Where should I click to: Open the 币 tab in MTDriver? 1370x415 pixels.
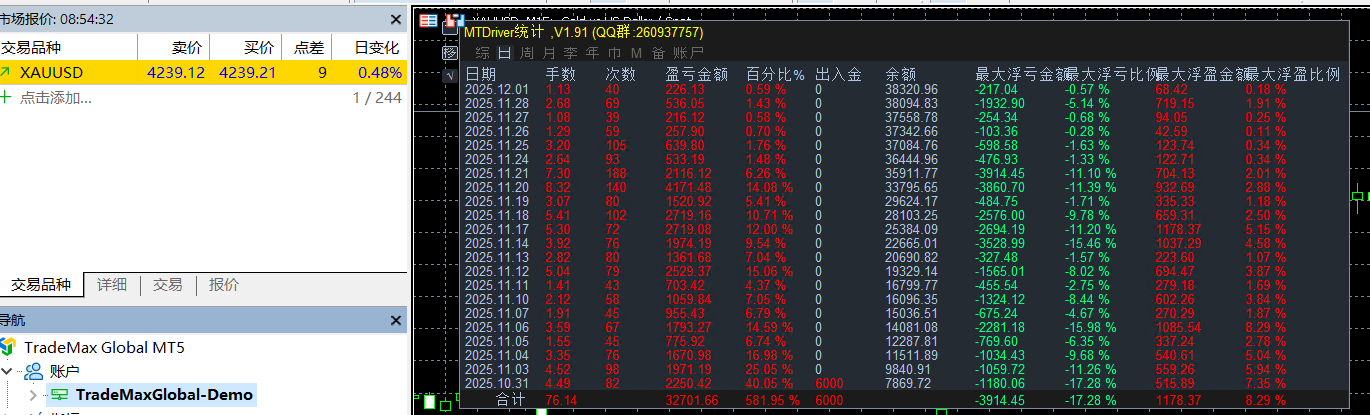pos(614,53)
